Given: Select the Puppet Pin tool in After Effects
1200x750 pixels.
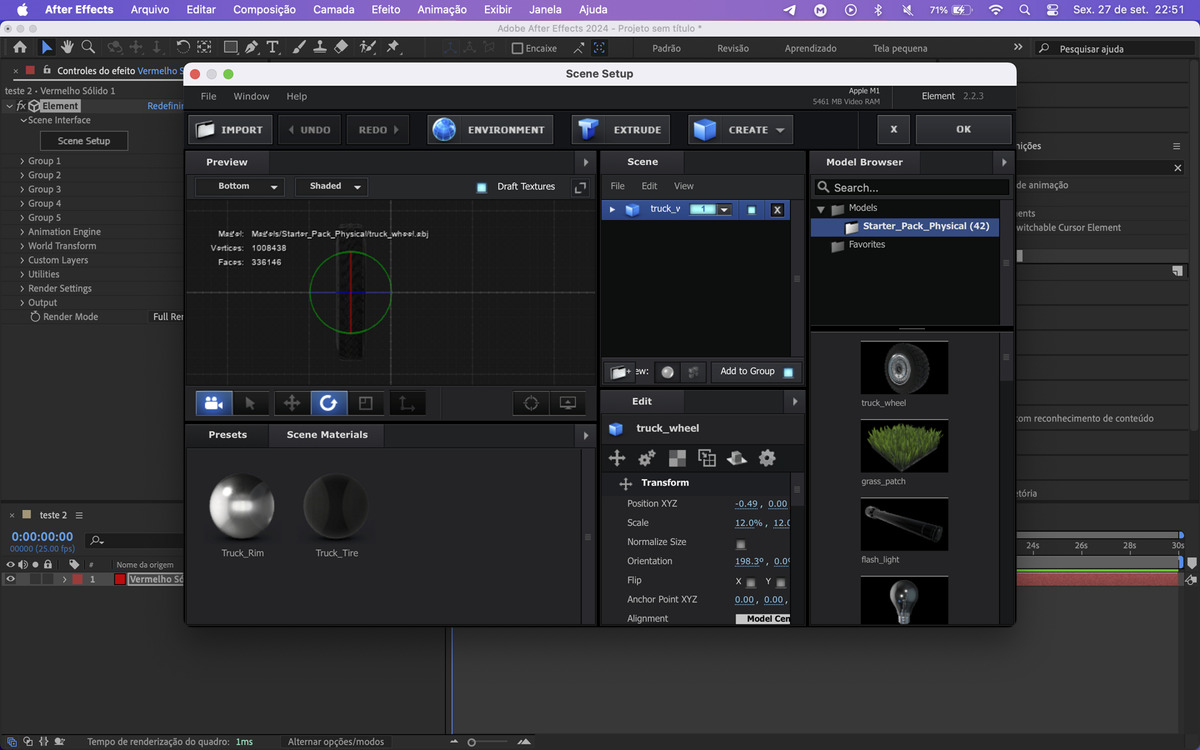Looking at the screenshot, I should tap(392, 47).
